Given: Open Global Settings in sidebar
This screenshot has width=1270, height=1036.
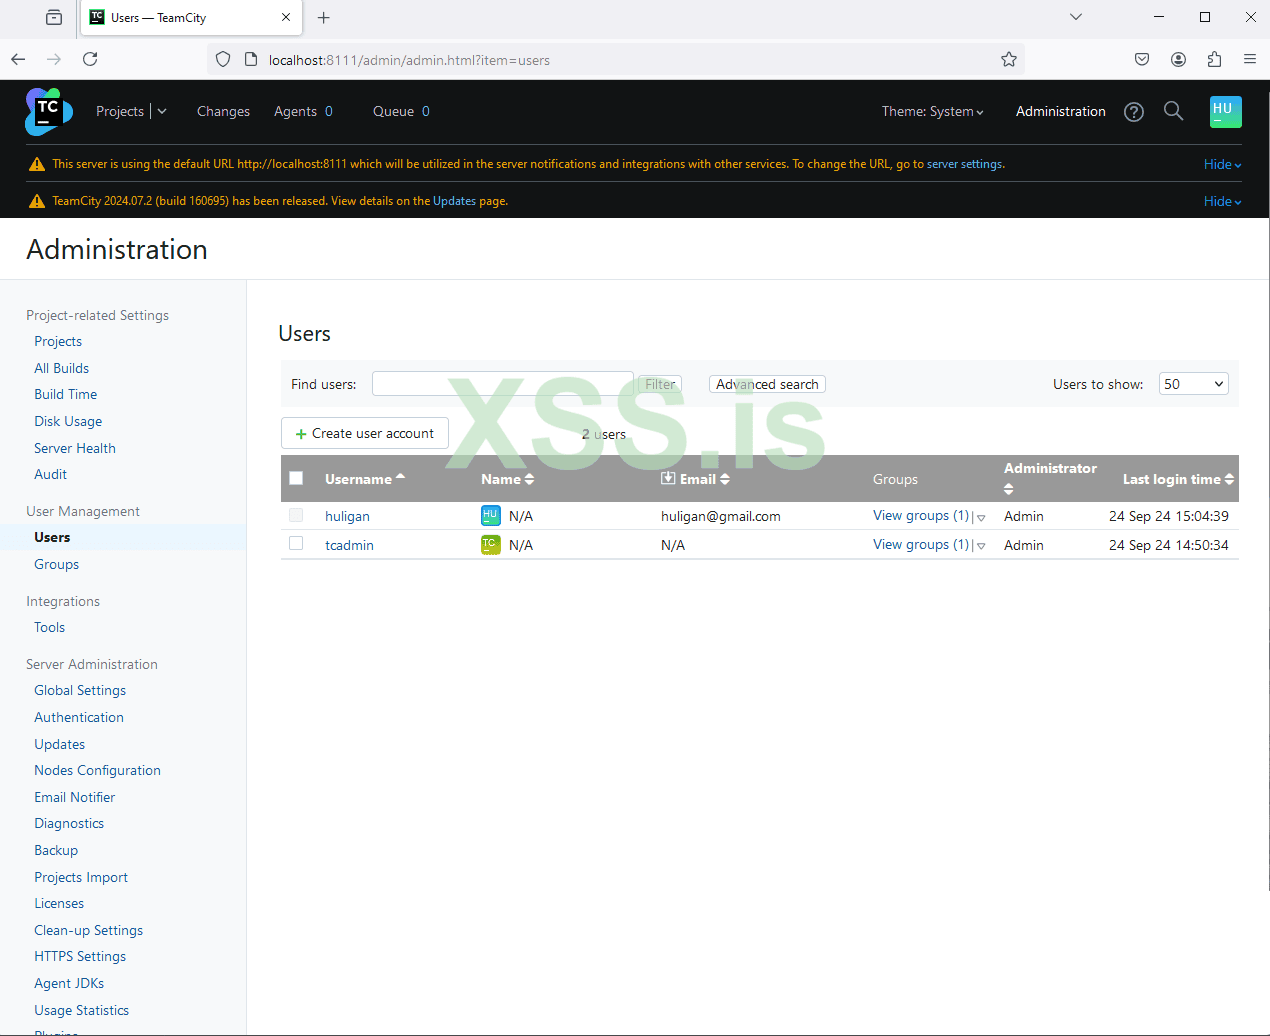Looking at the screenshot, I should [80, 690].
